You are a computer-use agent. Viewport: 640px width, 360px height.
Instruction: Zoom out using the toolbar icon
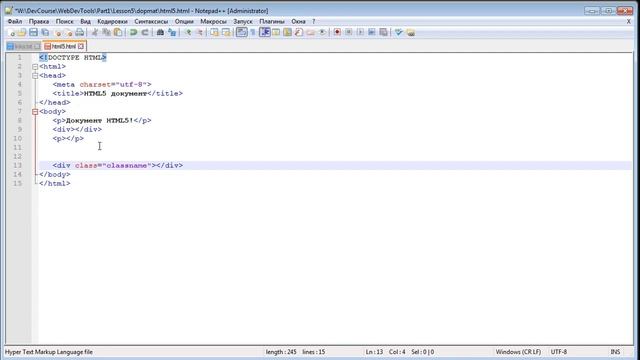(199, 32)
